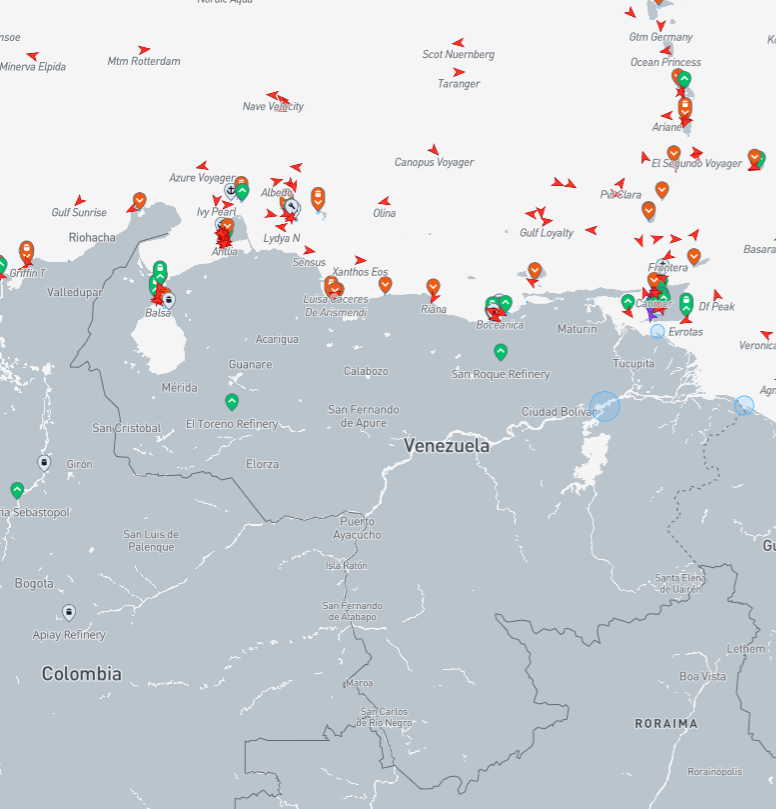
Task: Click the 'Nave Velocity' vessel label
Action: [273, 106]
